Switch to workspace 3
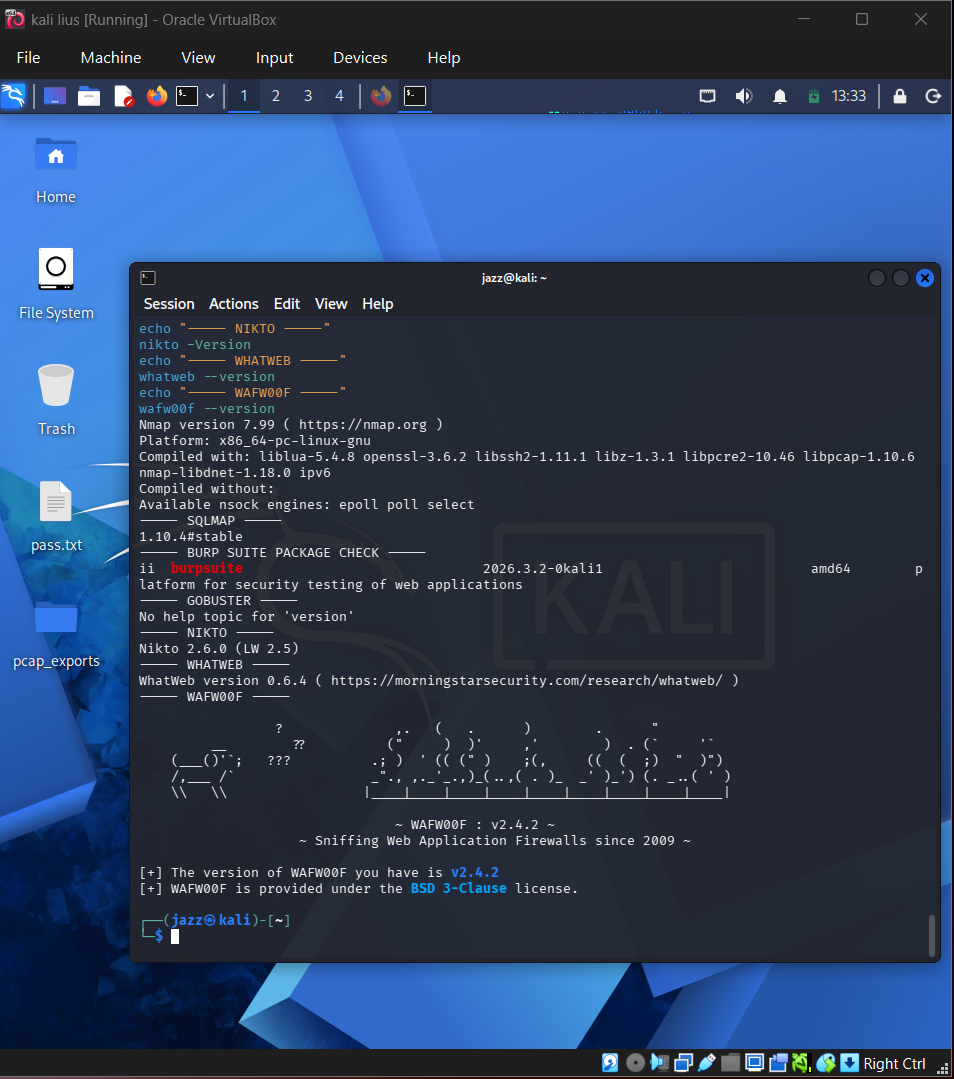 tap(308, 96)
